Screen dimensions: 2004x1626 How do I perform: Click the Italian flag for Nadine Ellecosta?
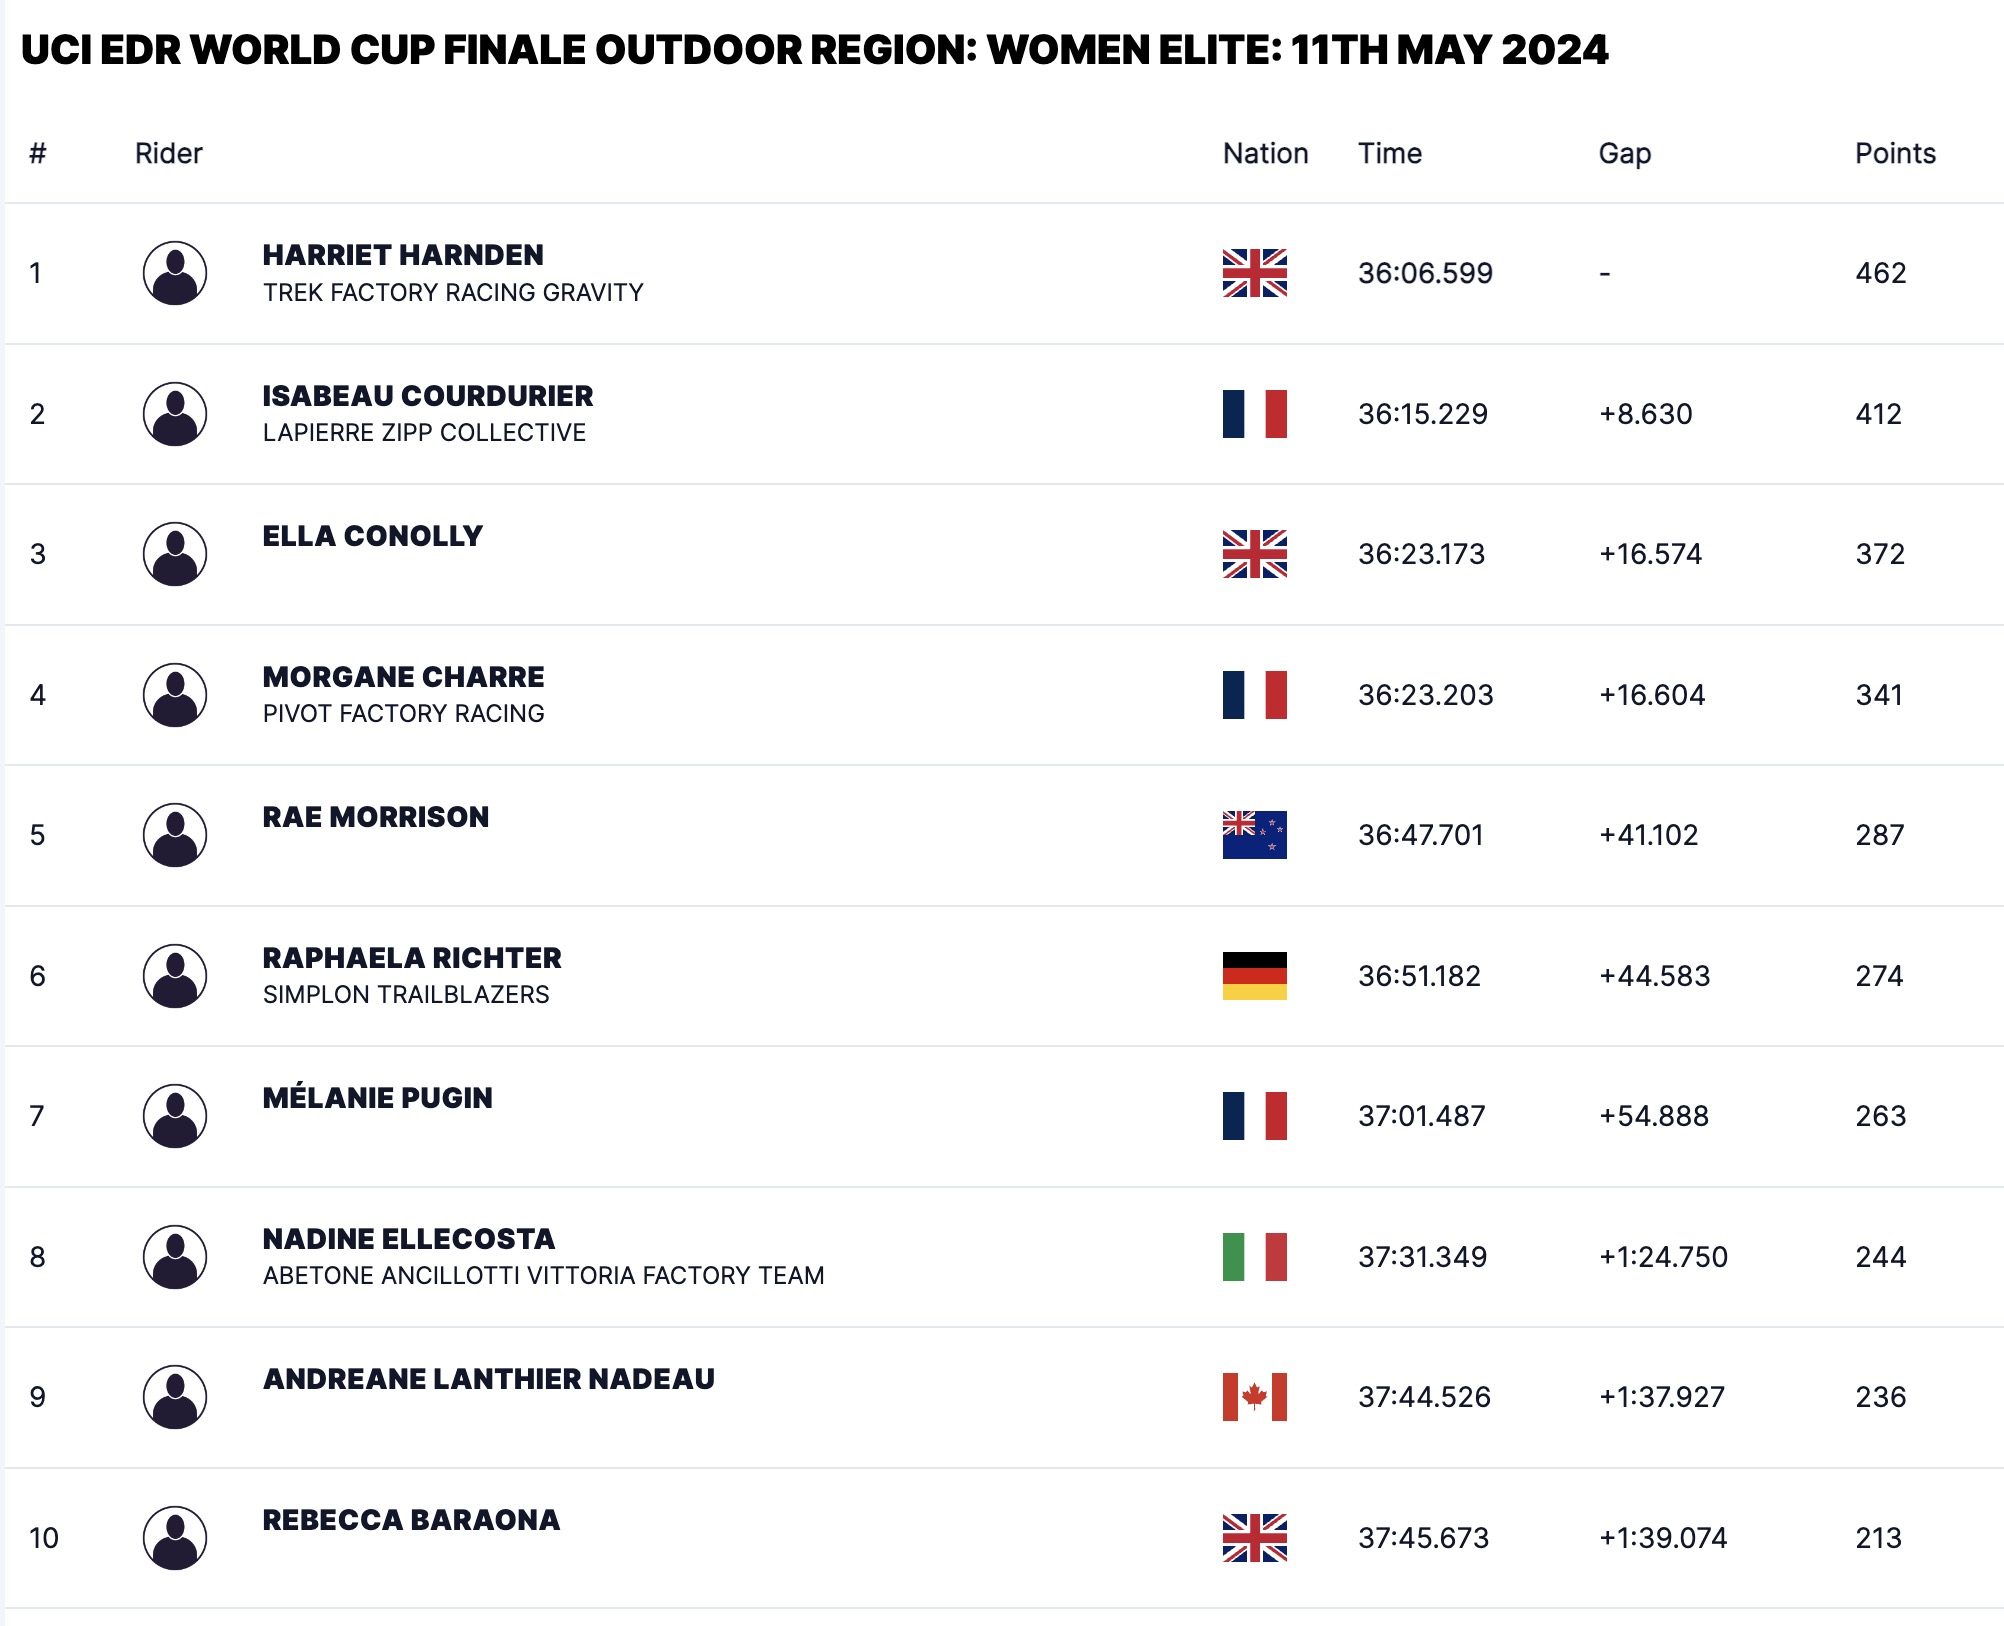[x=1254, y=1257]
